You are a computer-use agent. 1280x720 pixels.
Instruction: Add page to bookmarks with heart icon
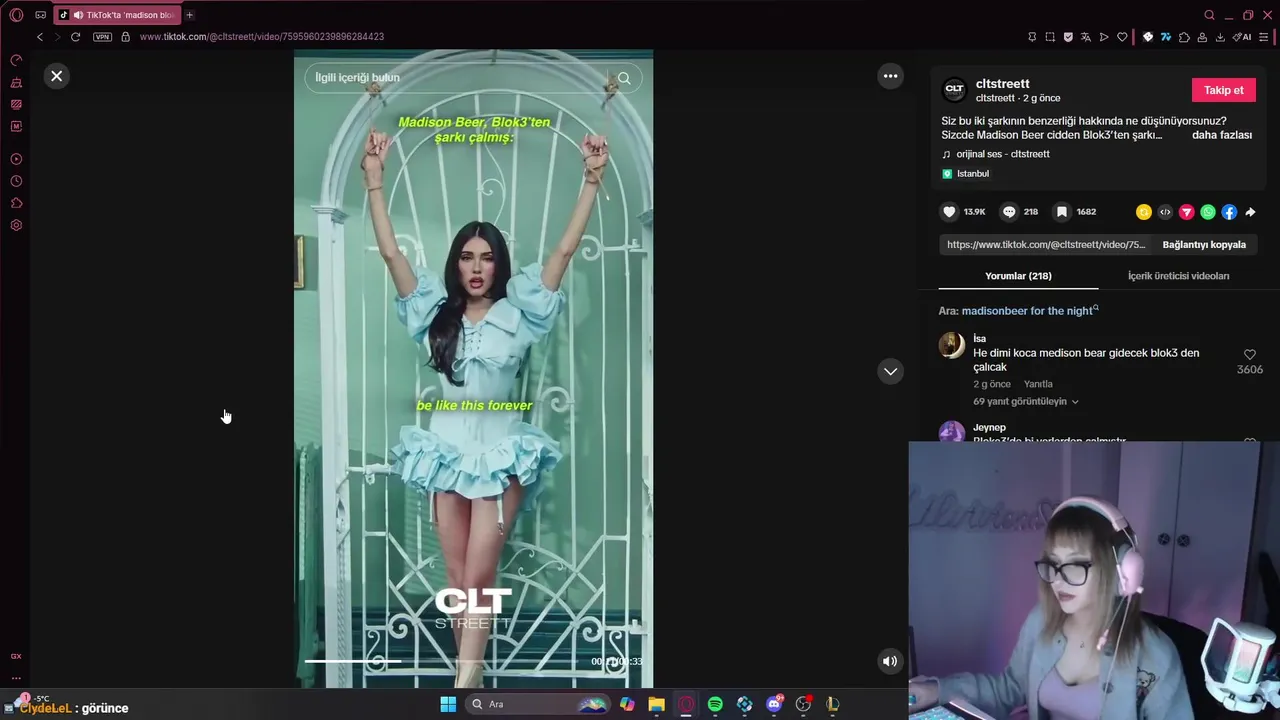pos(1122,37)
